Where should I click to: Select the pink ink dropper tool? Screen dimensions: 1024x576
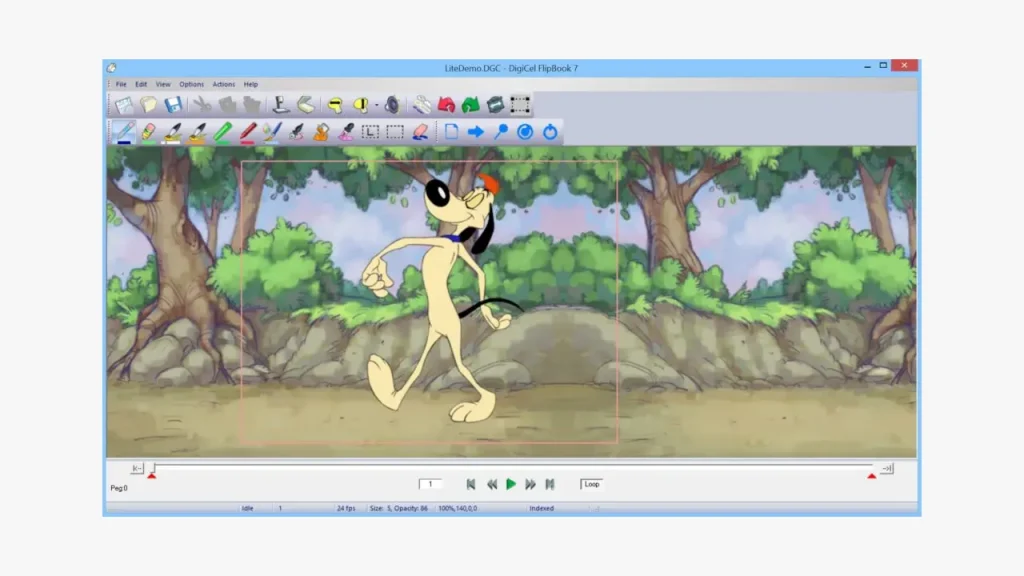[345, 132]
